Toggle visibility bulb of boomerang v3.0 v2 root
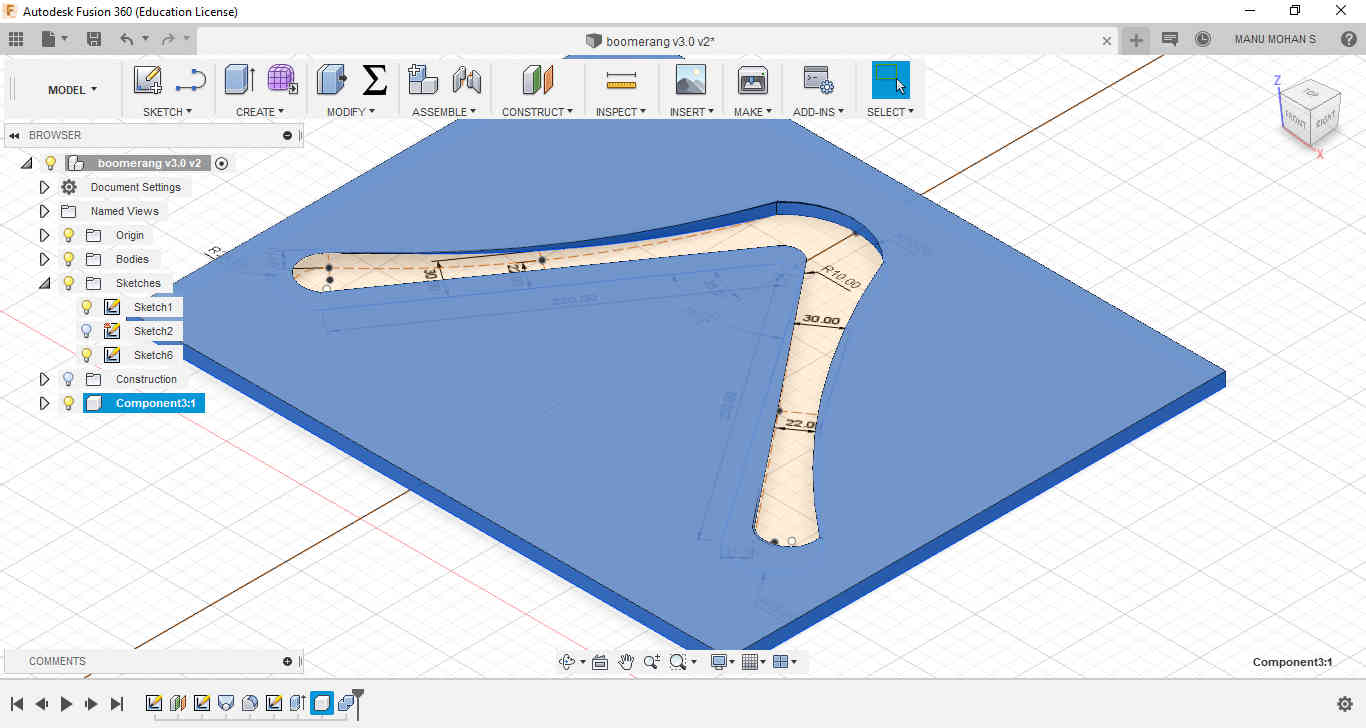1366x728 pixels. (50, 163)
